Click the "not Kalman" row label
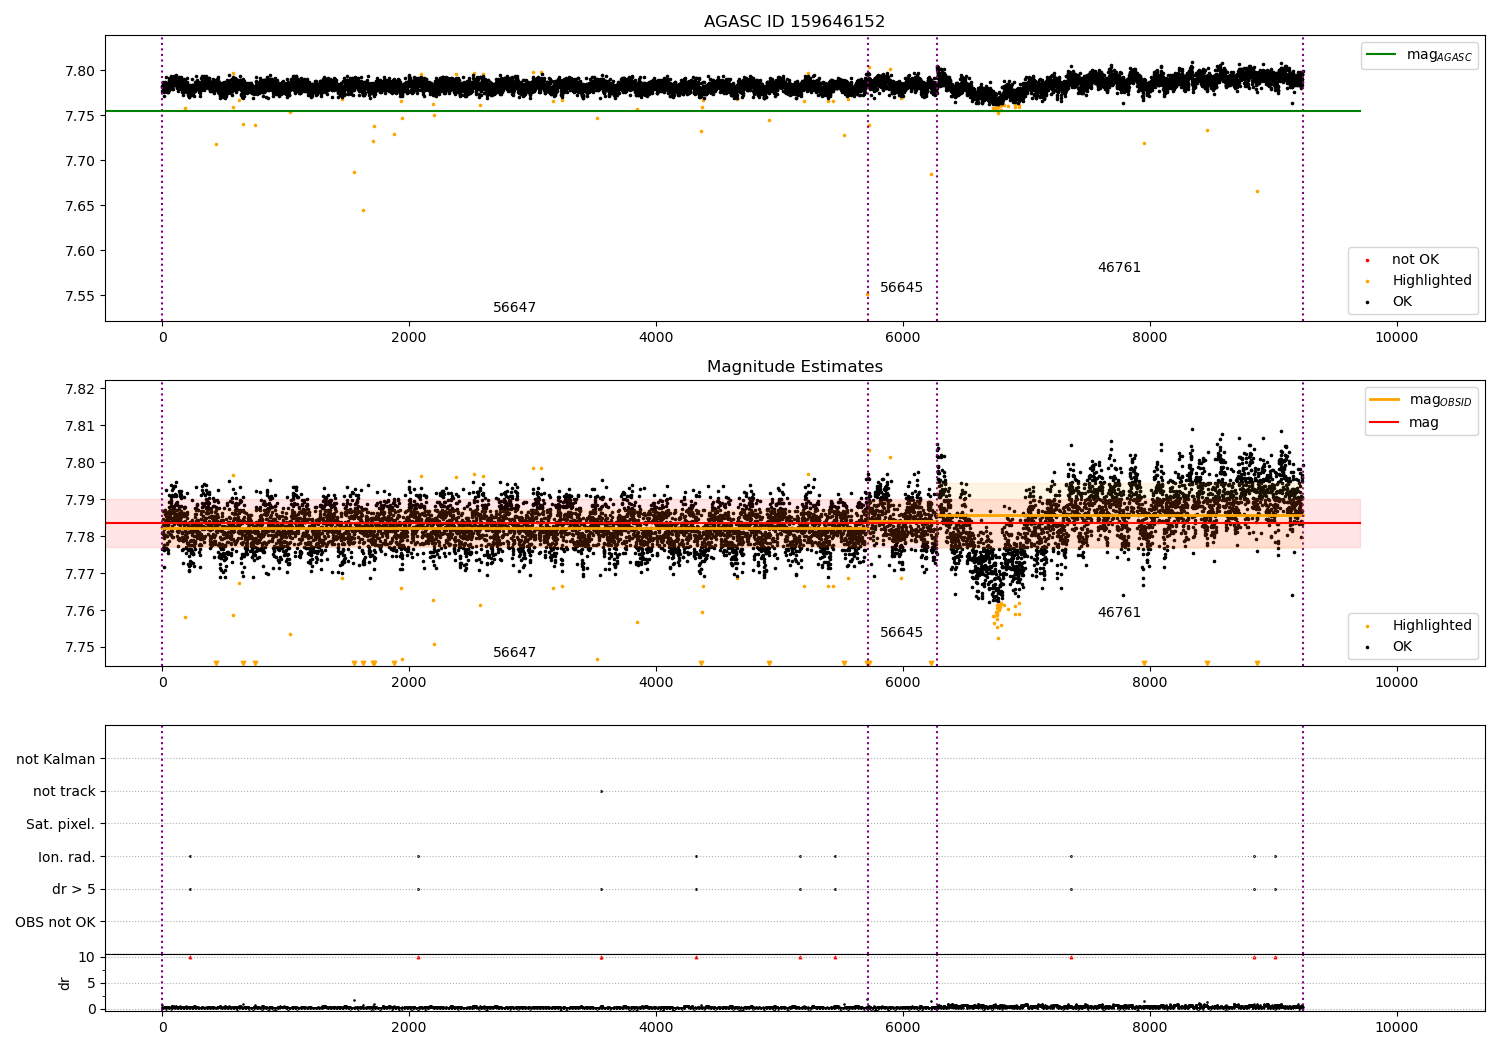Screen dimensions: 1500x1050 (56, 759)
